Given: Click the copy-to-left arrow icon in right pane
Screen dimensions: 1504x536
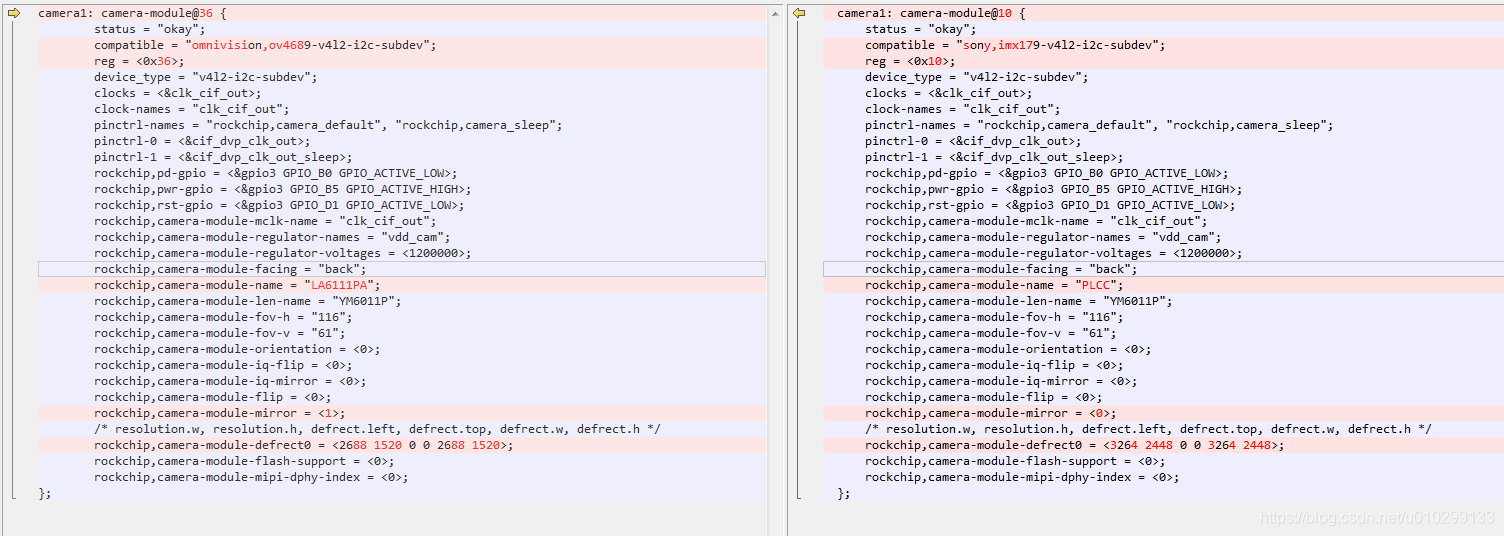Looking at the screenshot, I should pos(799,13).
